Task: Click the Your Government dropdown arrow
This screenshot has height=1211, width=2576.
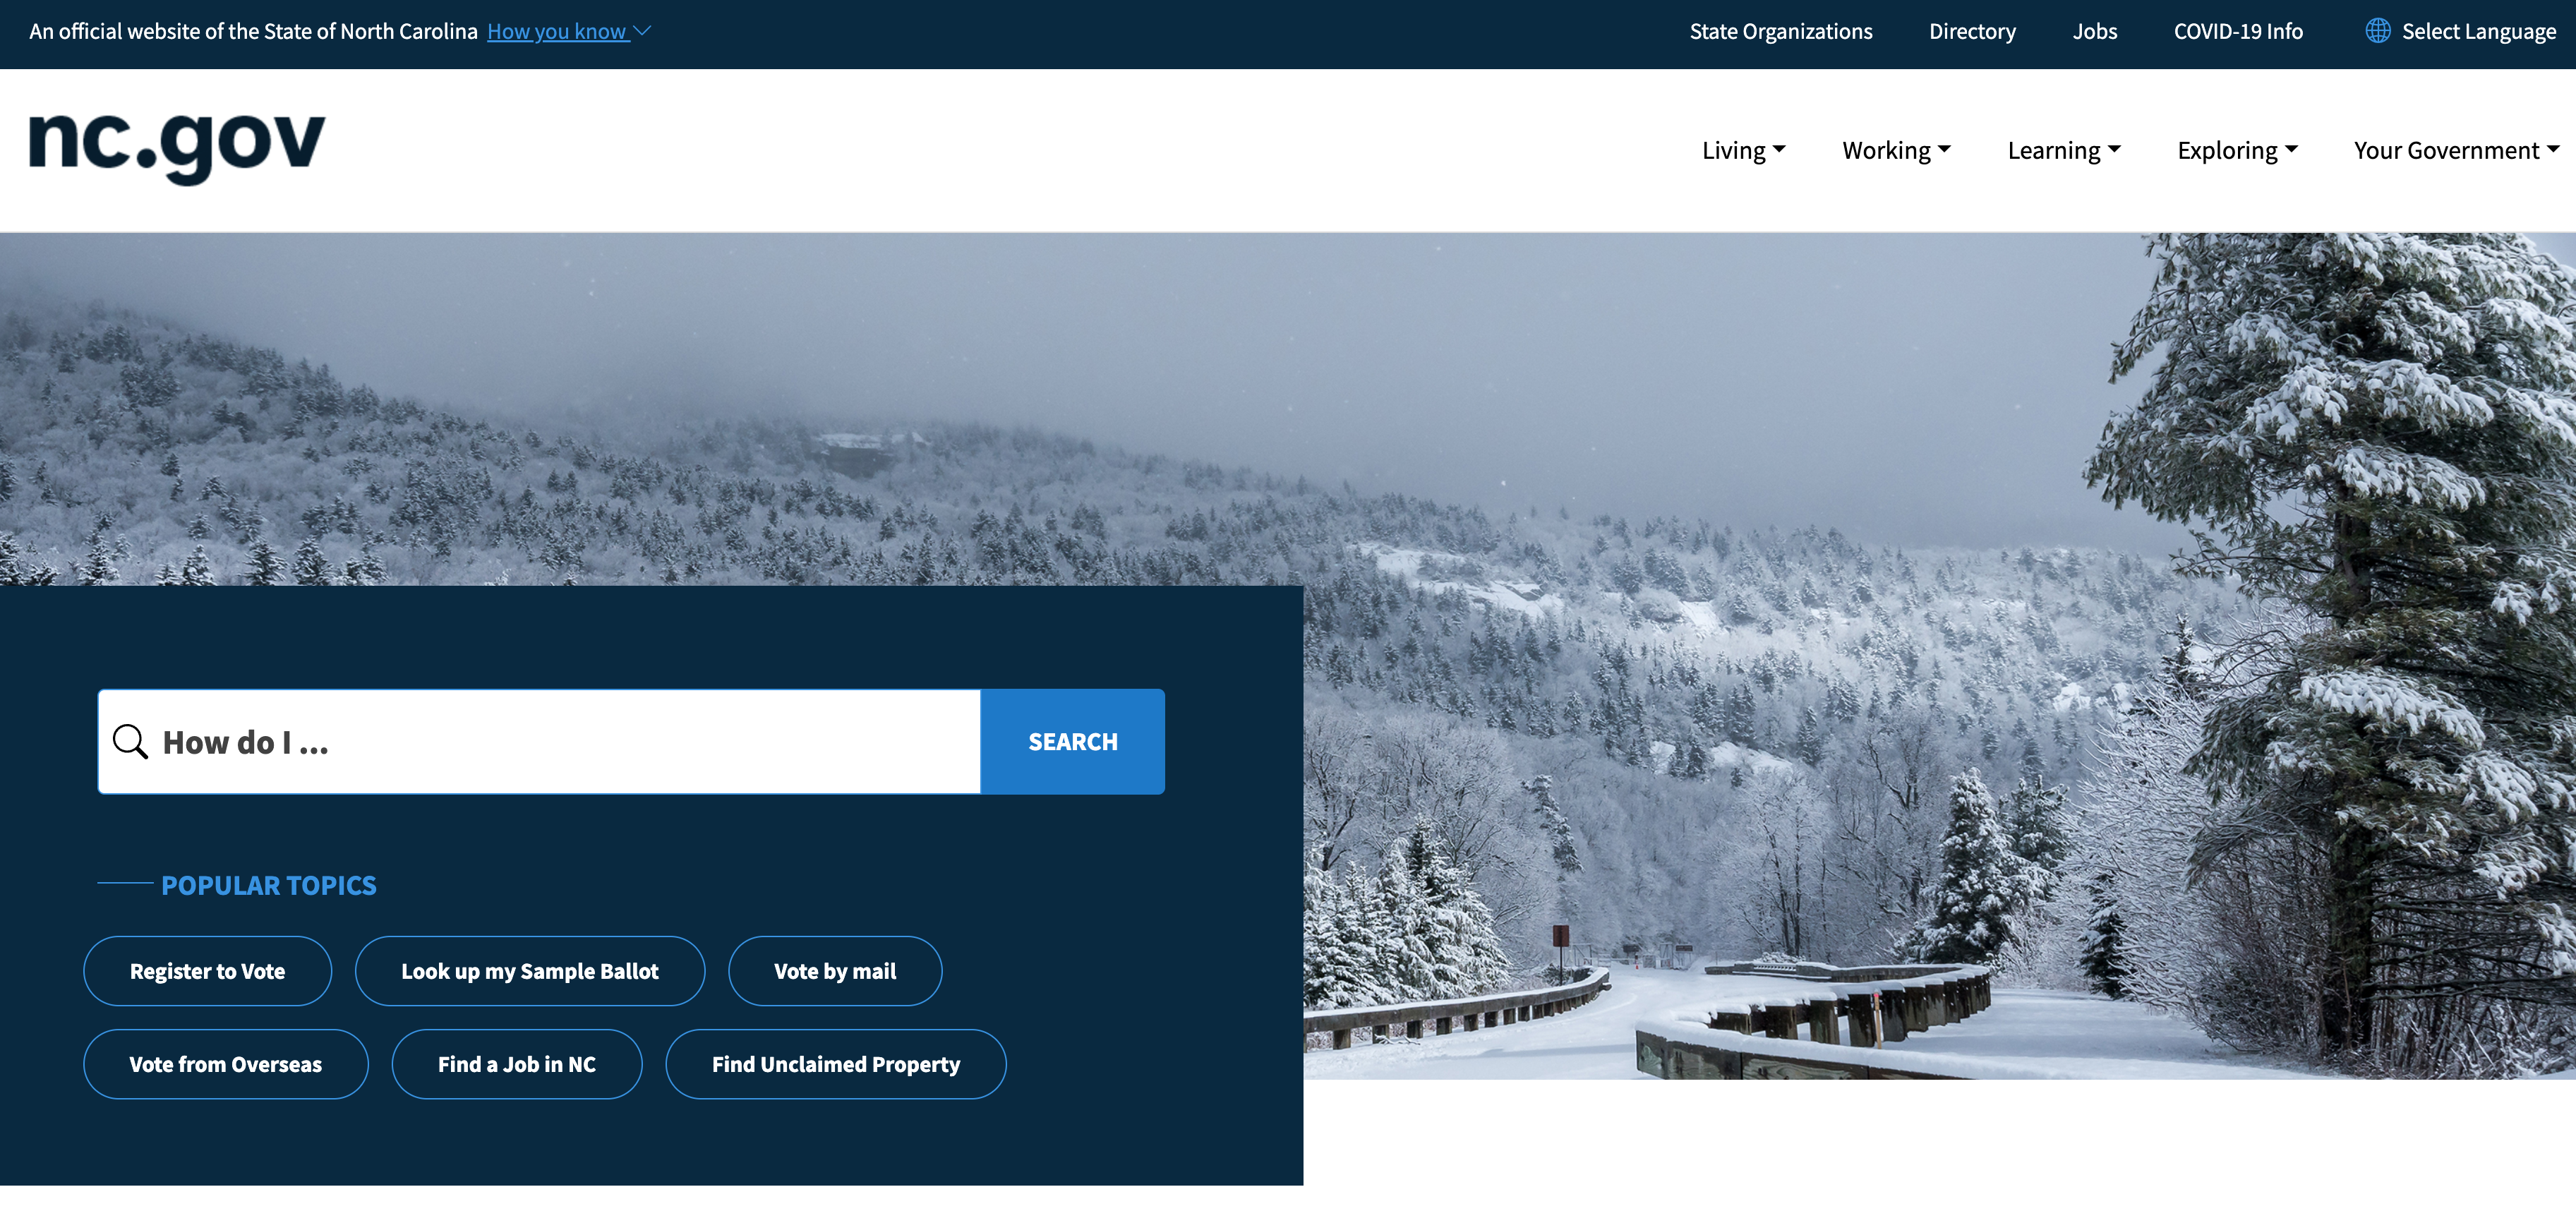Action: (x=2551, y=150)
